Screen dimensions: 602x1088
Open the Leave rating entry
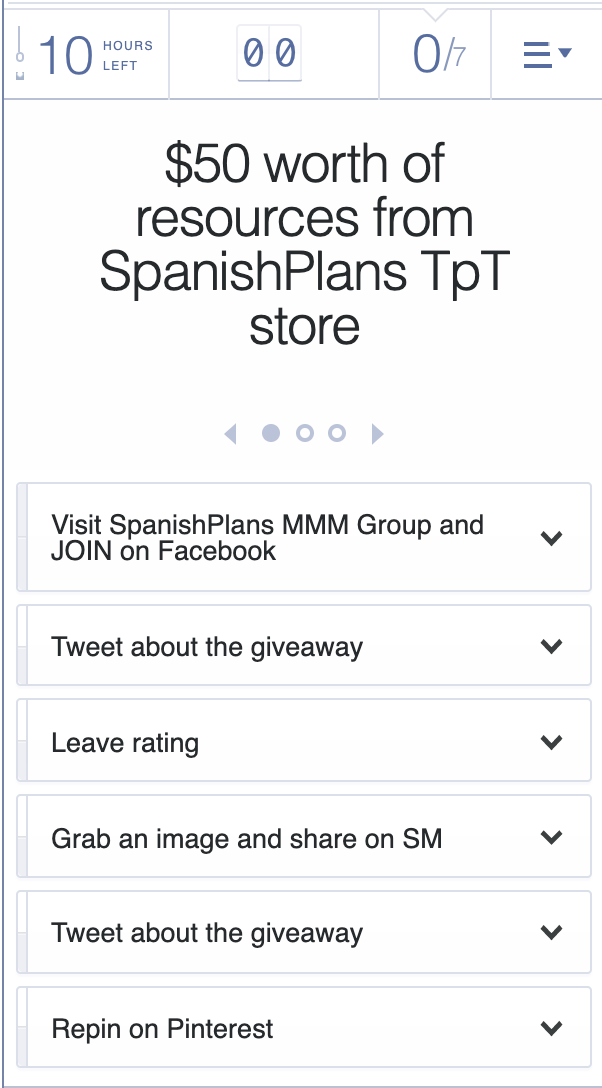[x=125, y=743]
